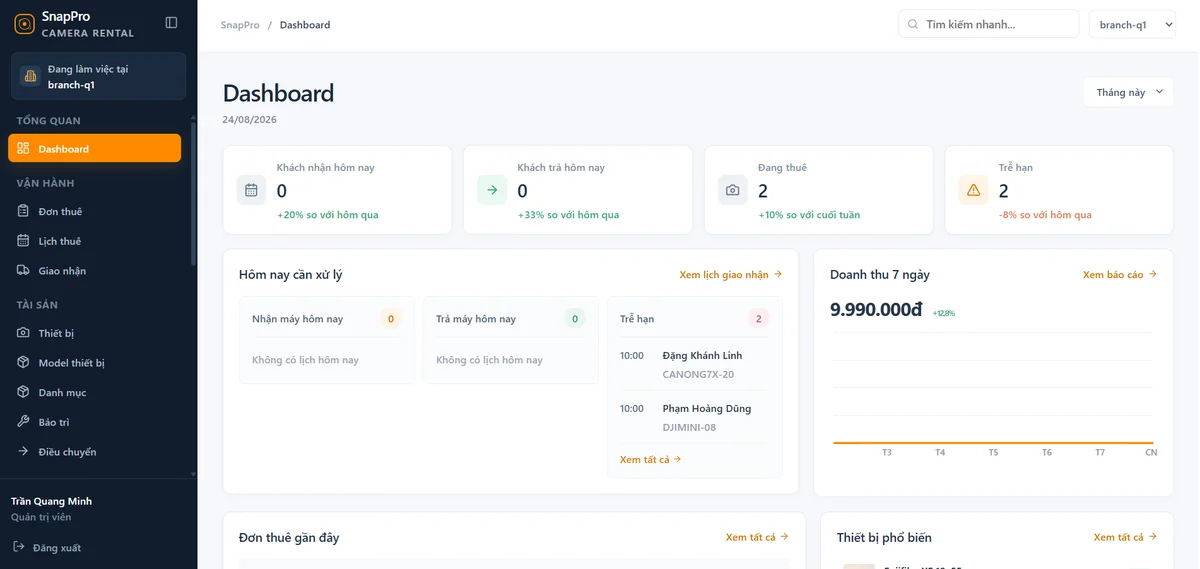Click the date 24/08/2026 under title
The image size is (1200, 569).
250,119
